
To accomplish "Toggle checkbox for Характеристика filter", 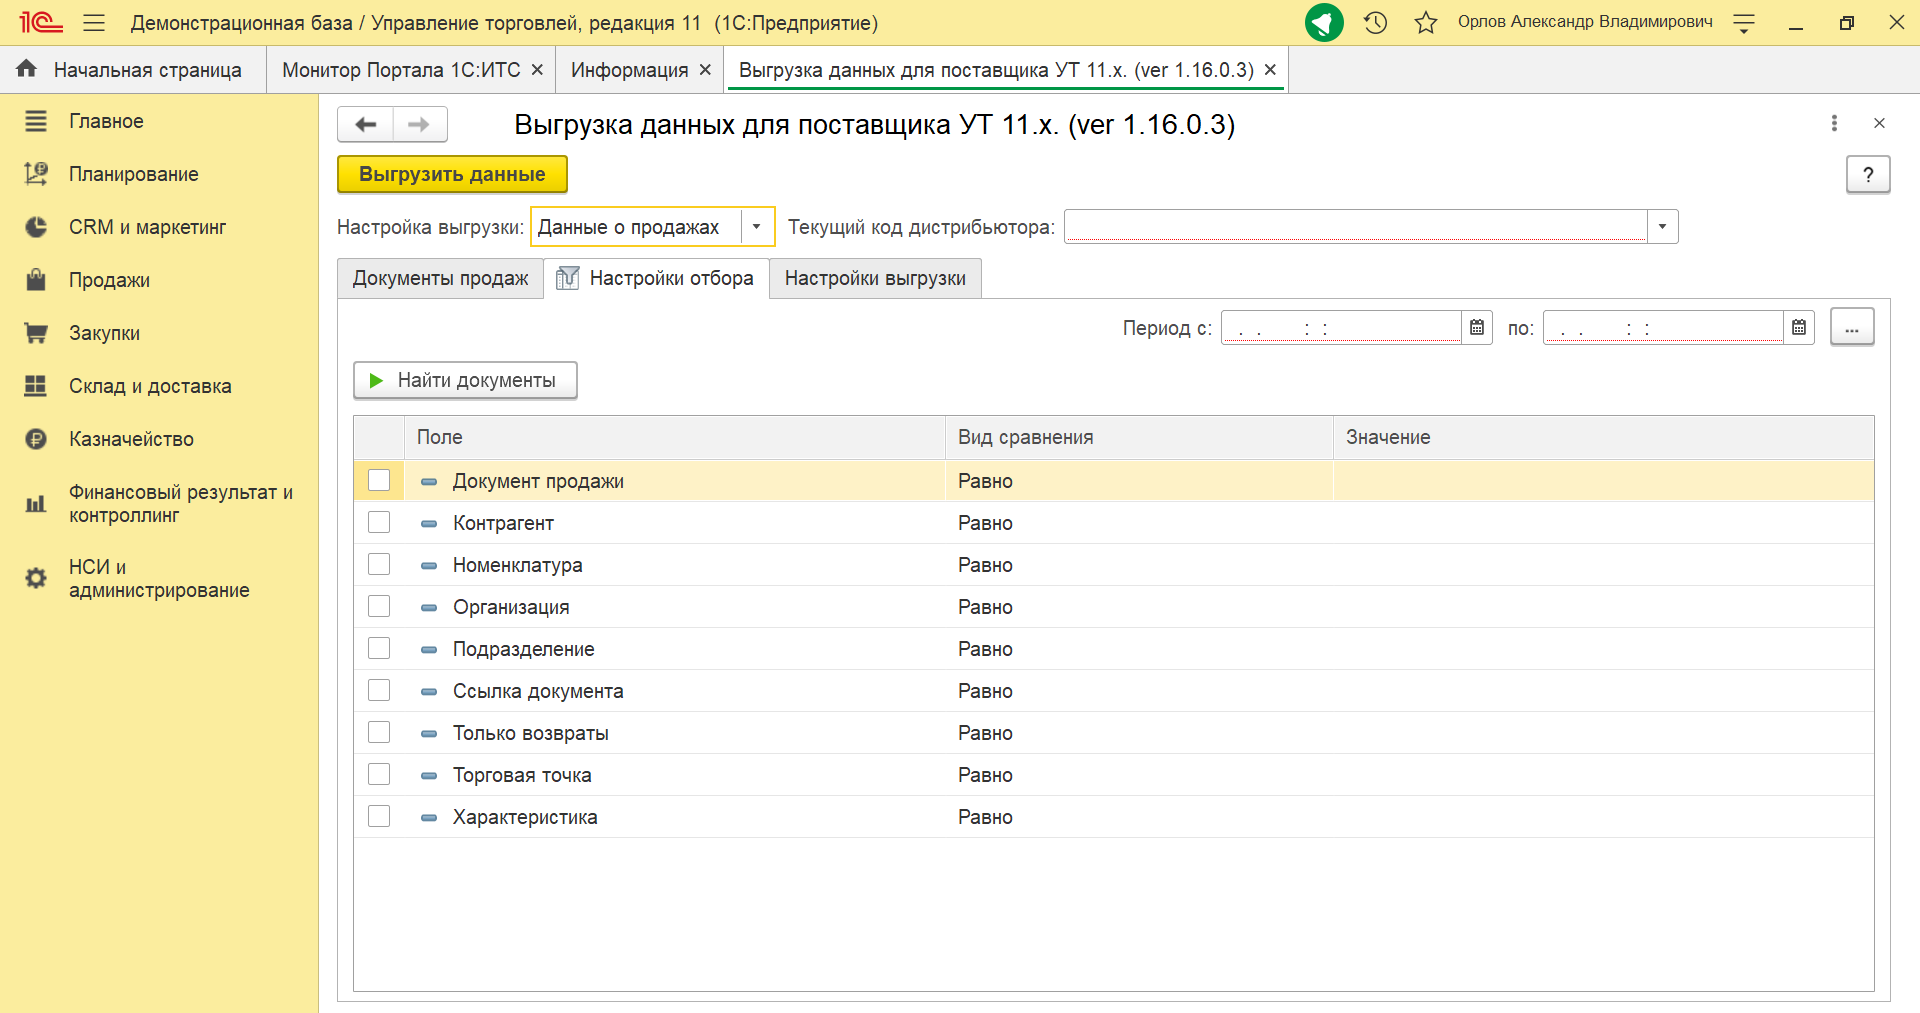I will [x=379, y=816].
